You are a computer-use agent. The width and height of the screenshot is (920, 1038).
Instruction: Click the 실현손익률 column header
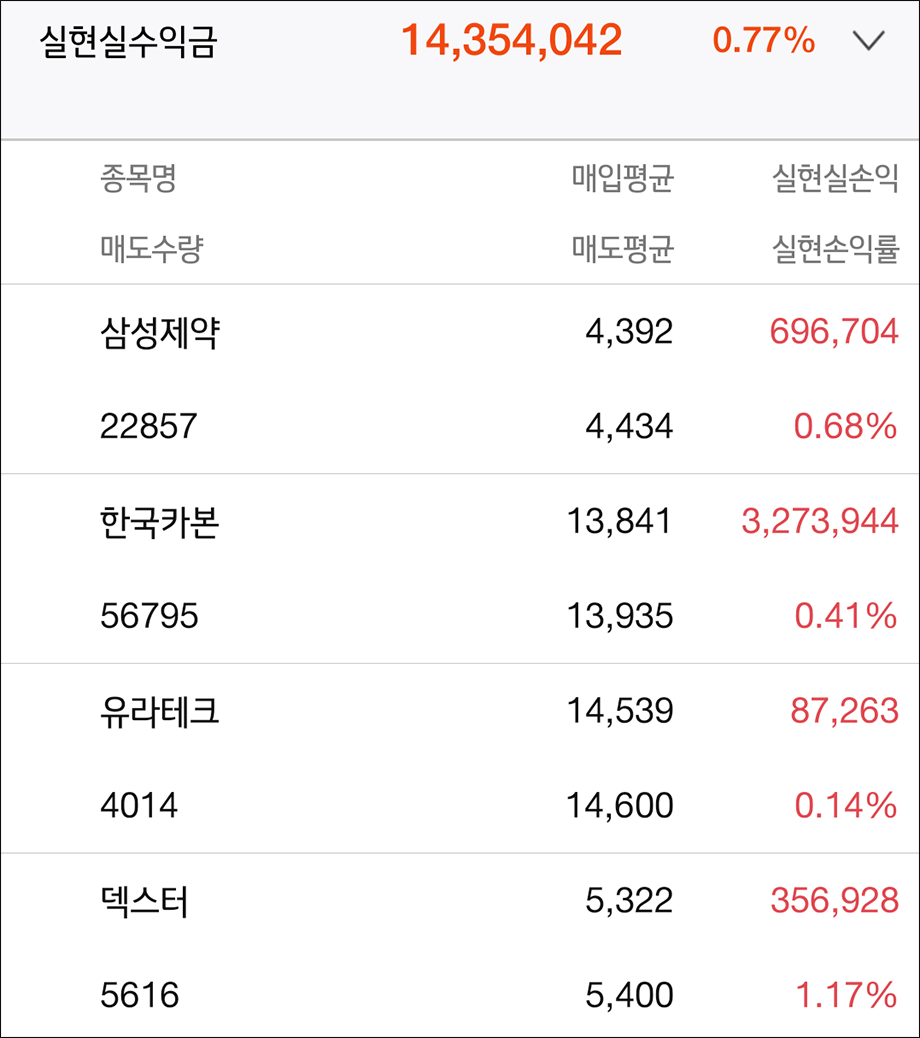click(x=835, y=248)
